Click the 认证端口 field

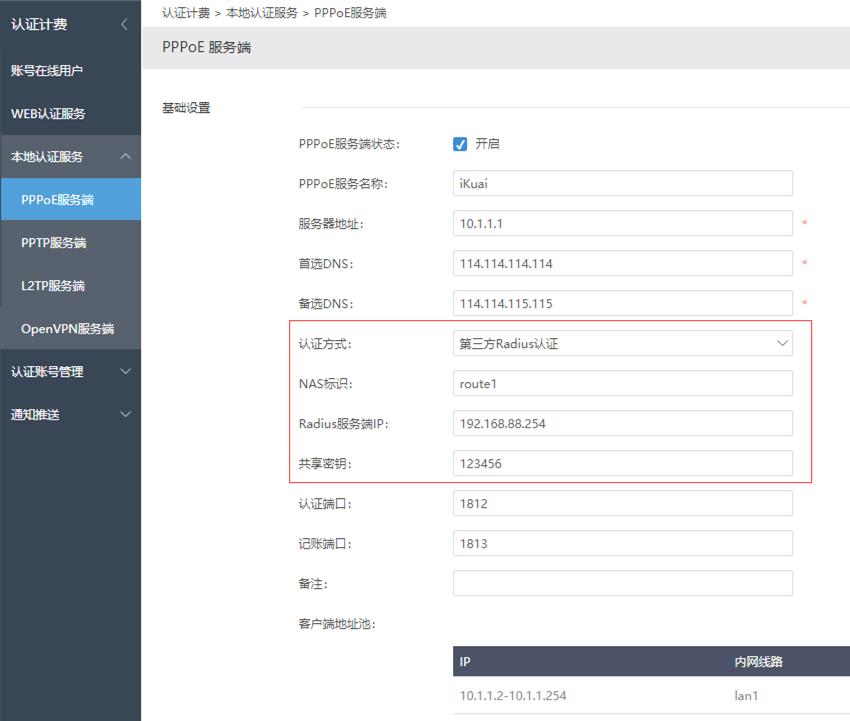[x=622, y=504]
